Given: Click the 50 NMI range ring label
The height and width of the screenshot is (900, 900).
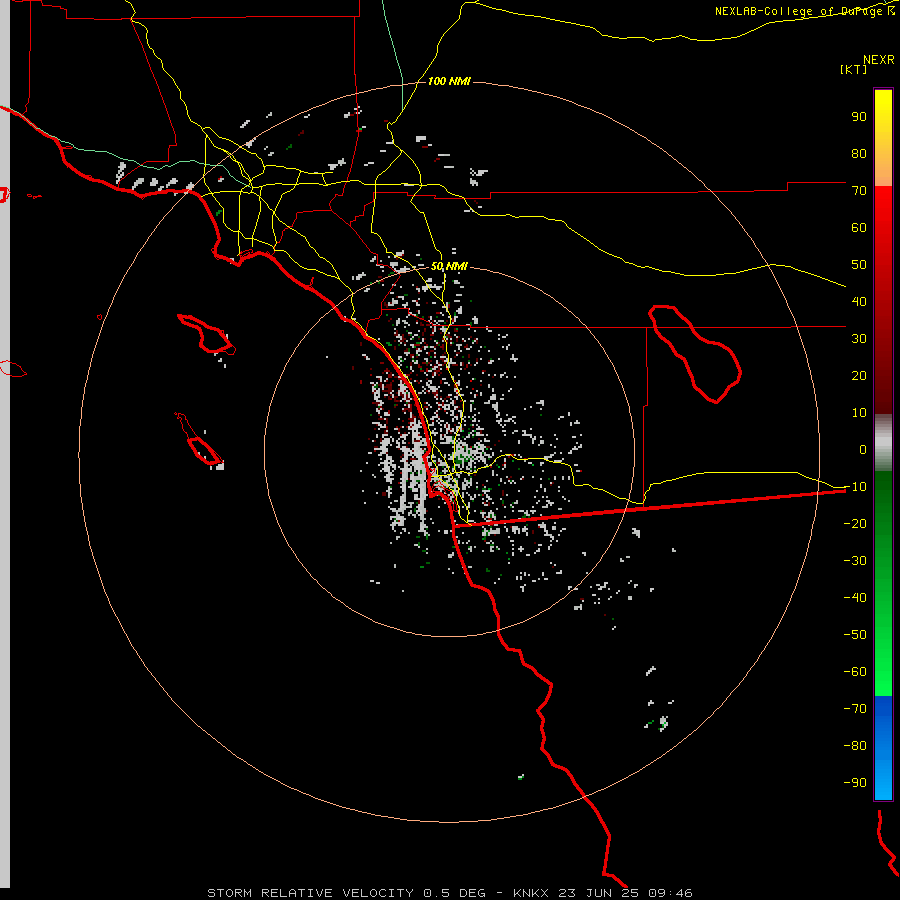Looking at the screenshot, I should 449,266.
